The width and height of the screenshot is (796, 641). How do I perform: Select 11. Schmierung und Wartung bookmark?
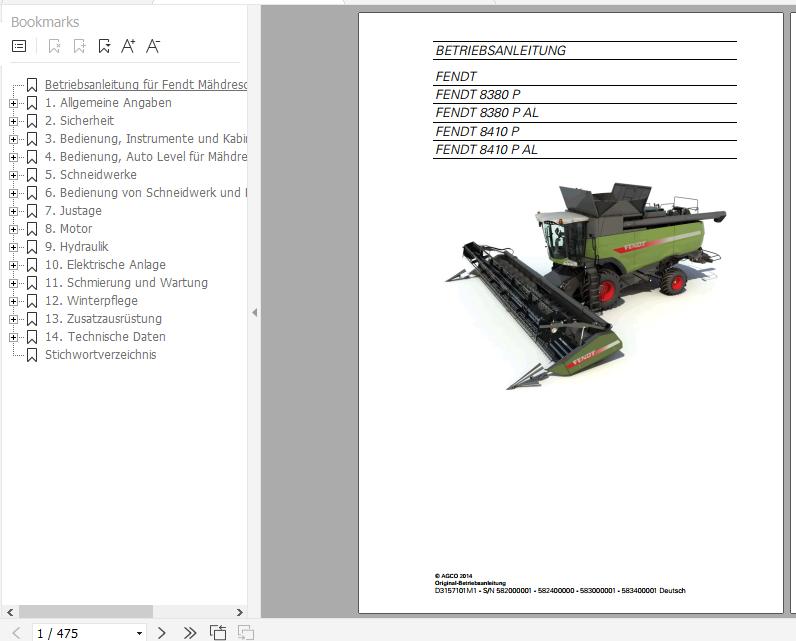coord(126,283)
